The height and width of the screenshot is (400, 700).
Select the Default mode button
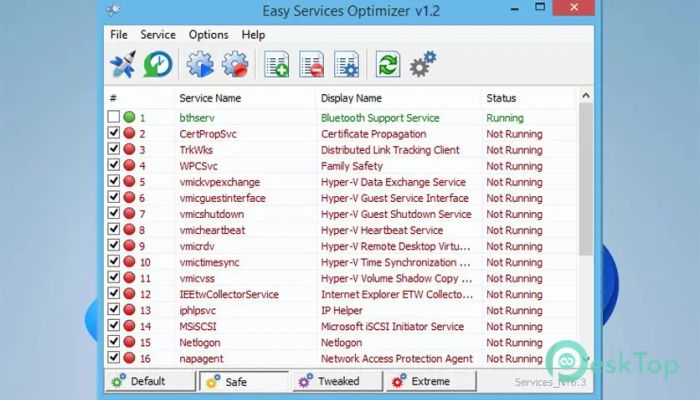click(150, 381)
